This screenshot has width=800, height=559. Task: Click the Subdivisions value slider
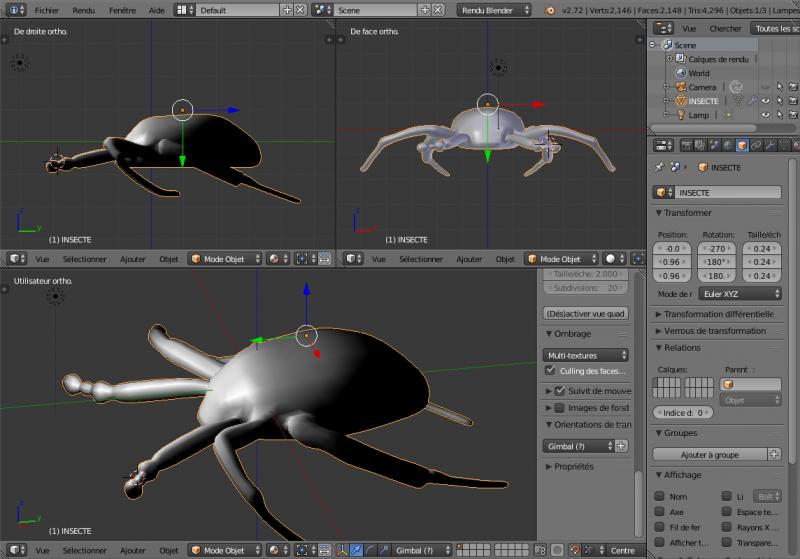(585, 287)
